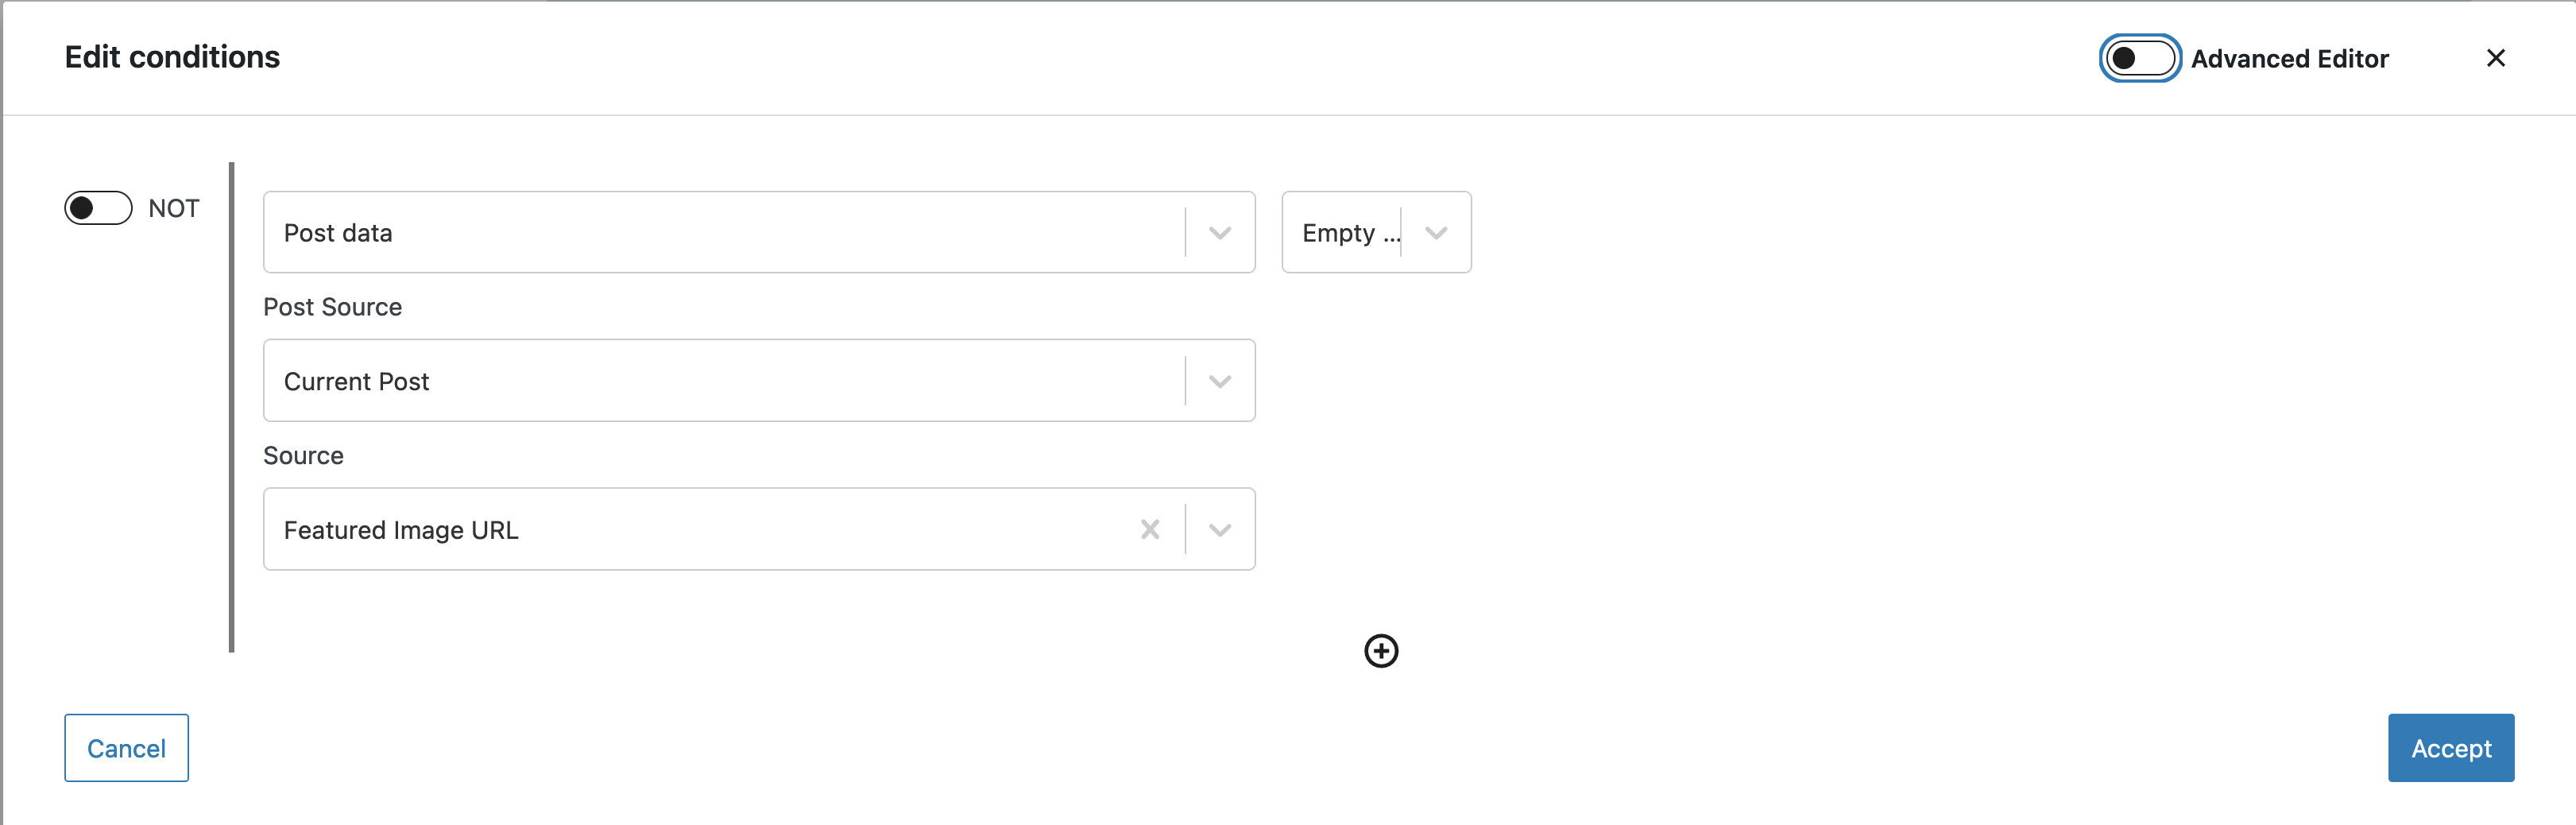The width and height of the screenshot is (2576, 825).
Task: Click the Advanced Editor label text
Action: 2289,59
